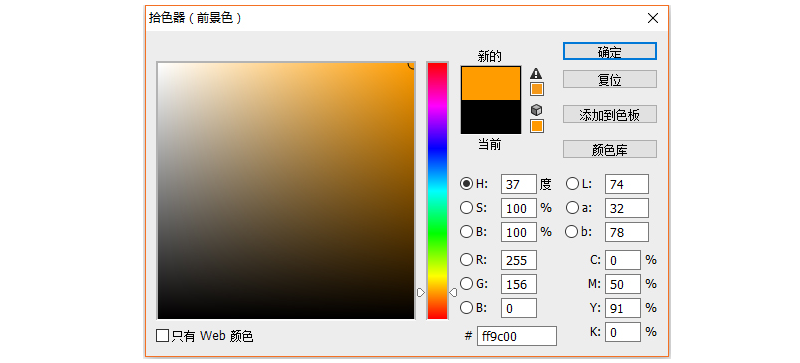The width and height of the screenshot is (800, 363).
Task: Select the in-gamut color swatch below warning
Action: (x=537, y=89)
